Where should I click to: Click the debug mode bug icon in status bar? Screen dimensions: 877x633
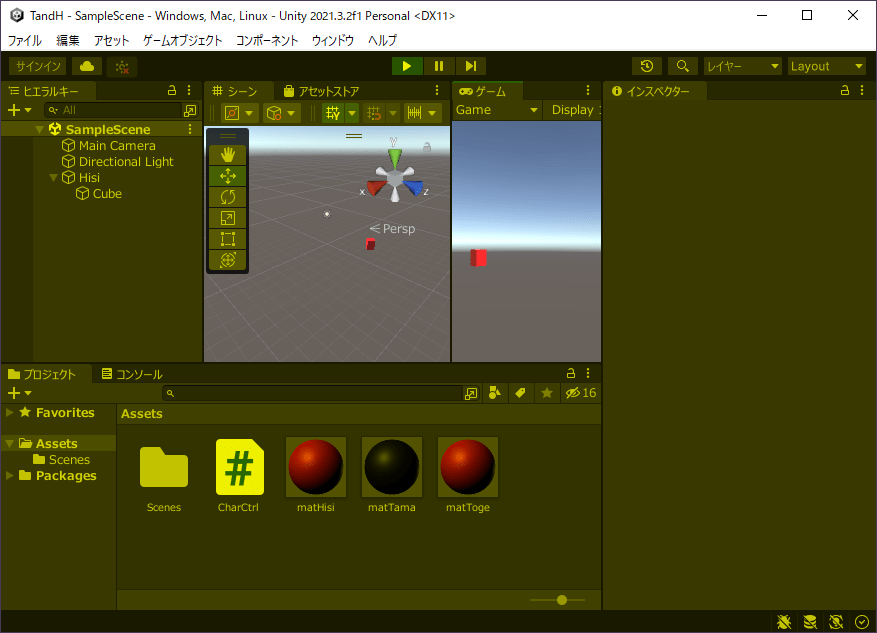tap(784, 621)
